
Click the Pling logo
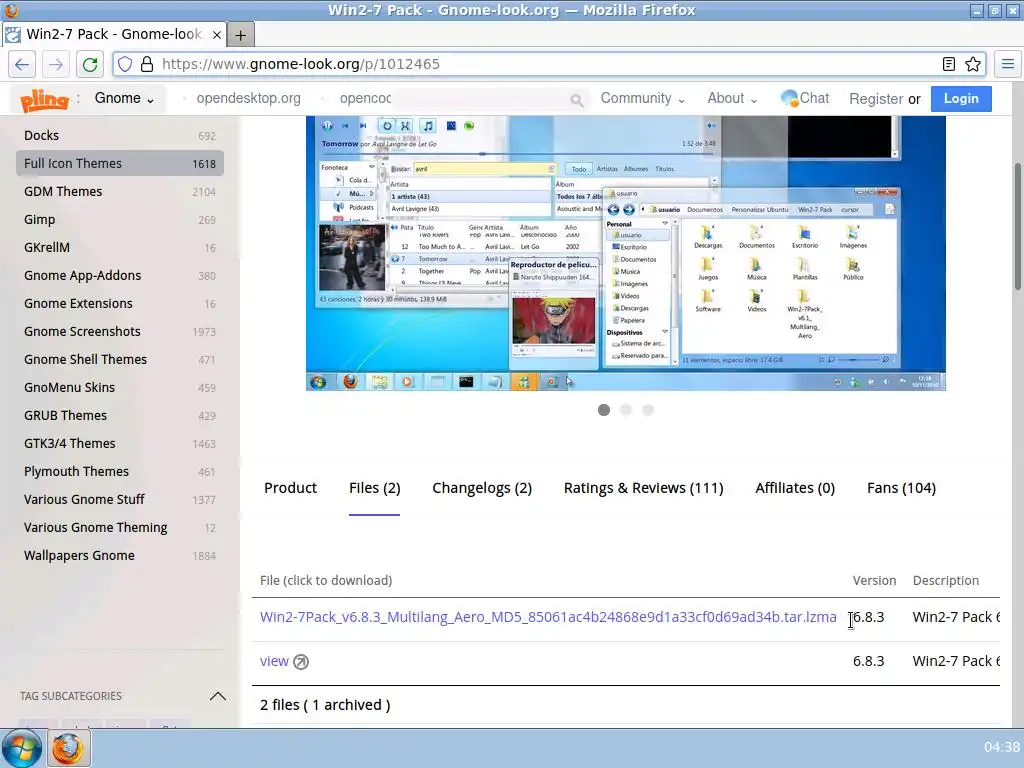tap(44, 100)
